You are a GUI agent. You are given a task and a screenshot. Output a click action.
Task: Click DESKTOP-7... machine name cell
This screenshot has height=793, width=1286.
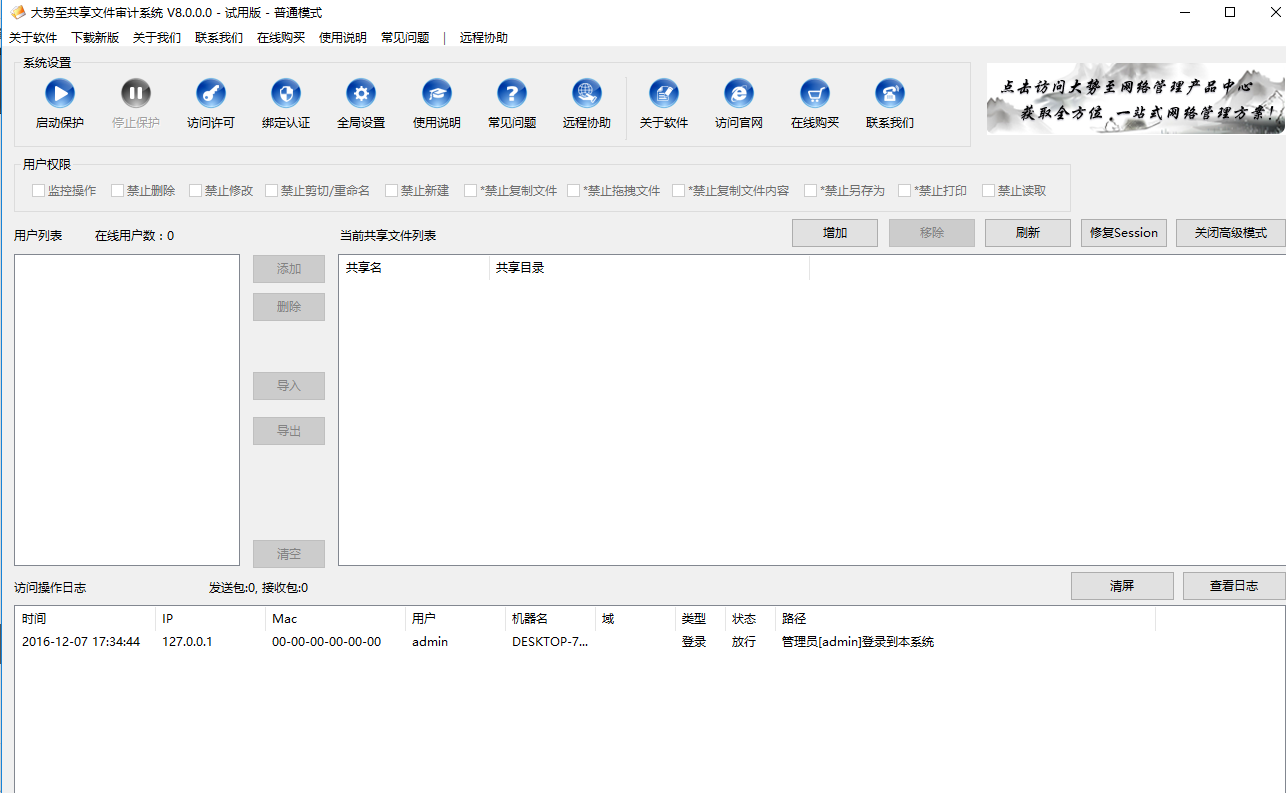550,642
